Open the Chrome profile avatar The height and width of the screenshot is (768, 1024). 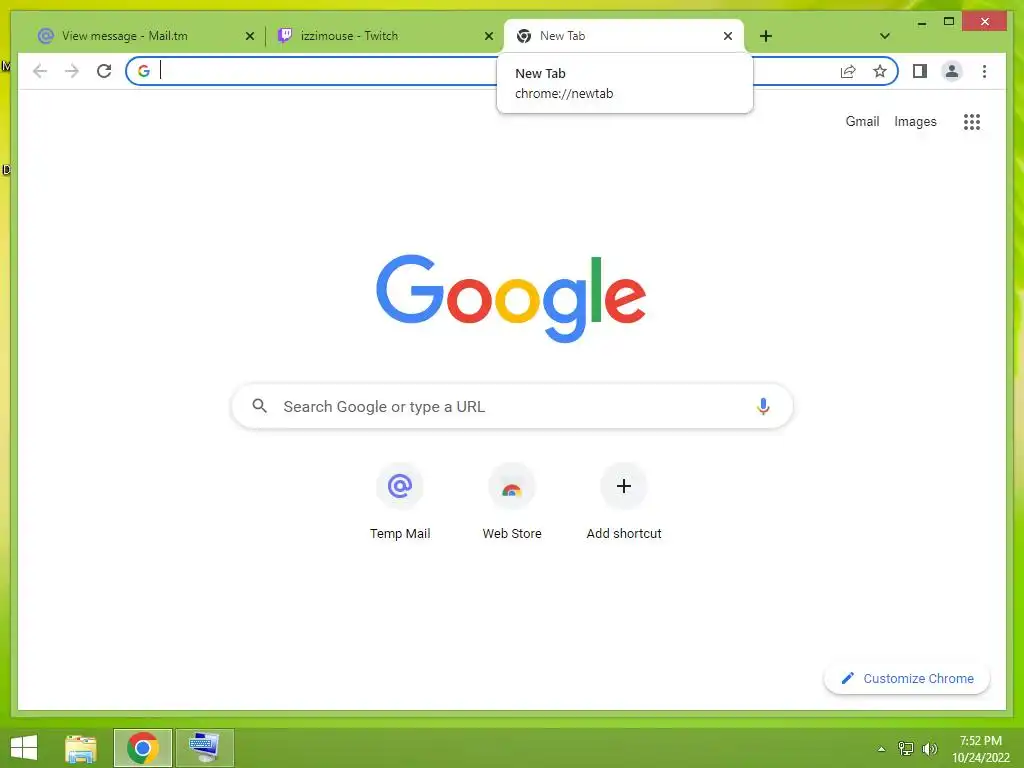[x=952, y=71]
